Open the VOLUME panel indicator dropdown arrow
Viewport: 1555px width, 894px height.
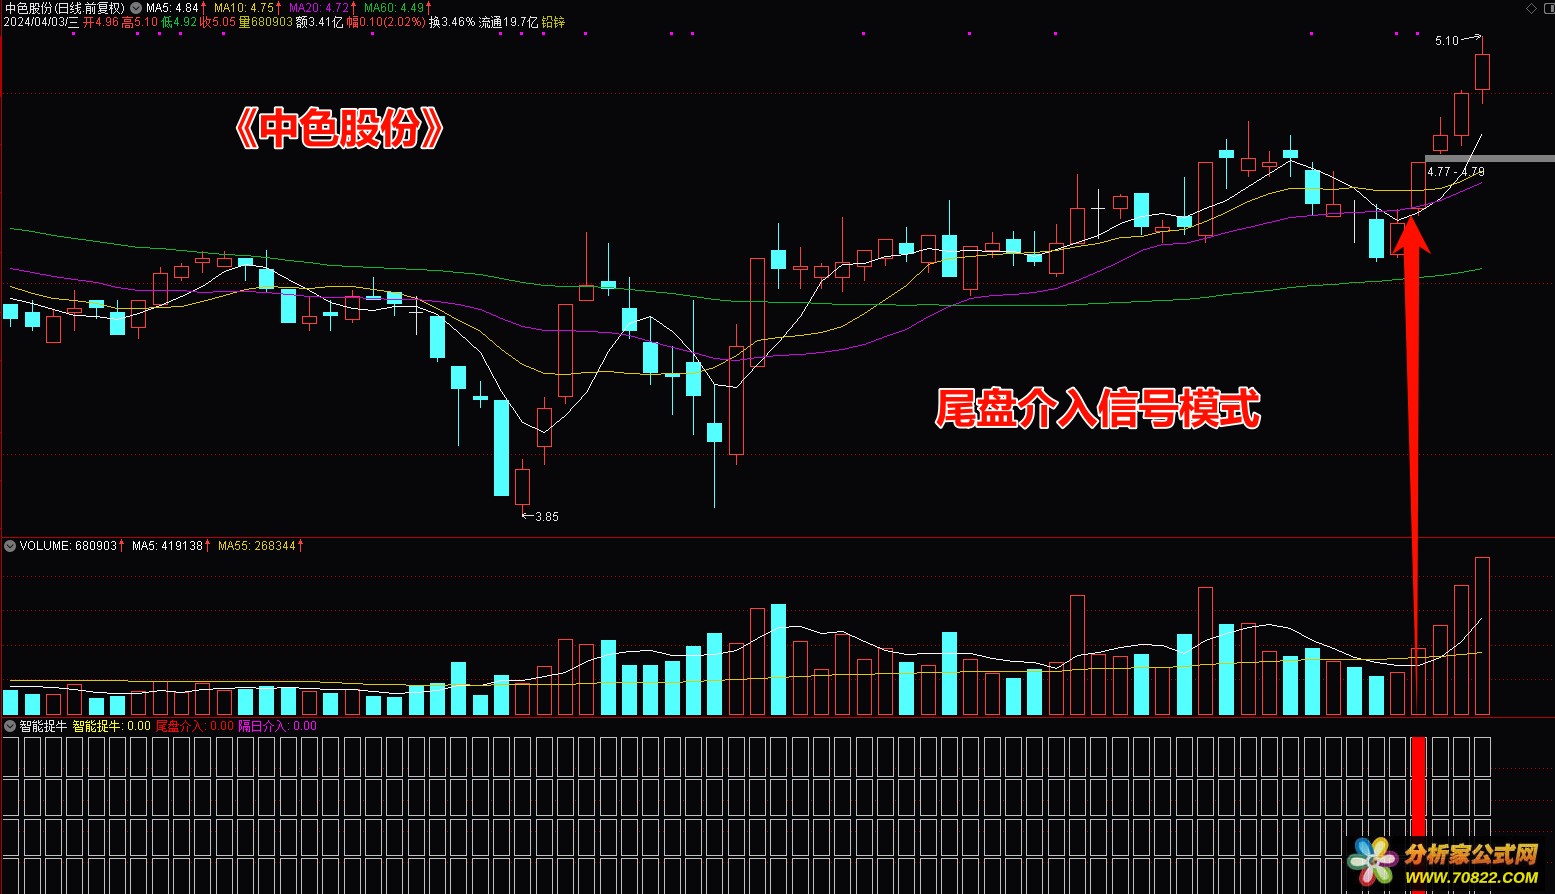[10, 546]
